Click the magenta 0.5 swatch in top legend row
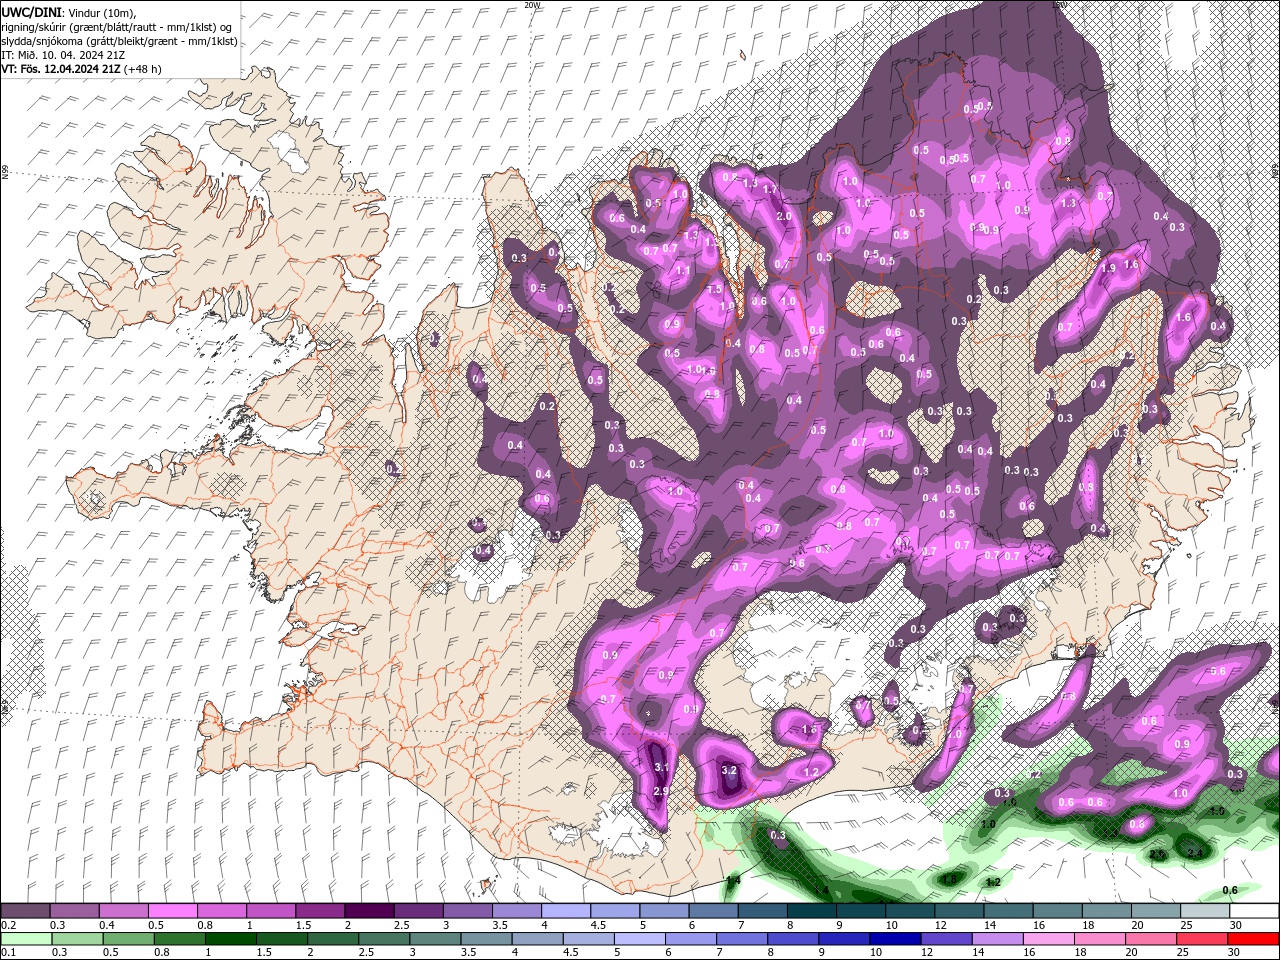Image resolution: width=1280 pixels, height=960 pixels. tap(172, 911)
